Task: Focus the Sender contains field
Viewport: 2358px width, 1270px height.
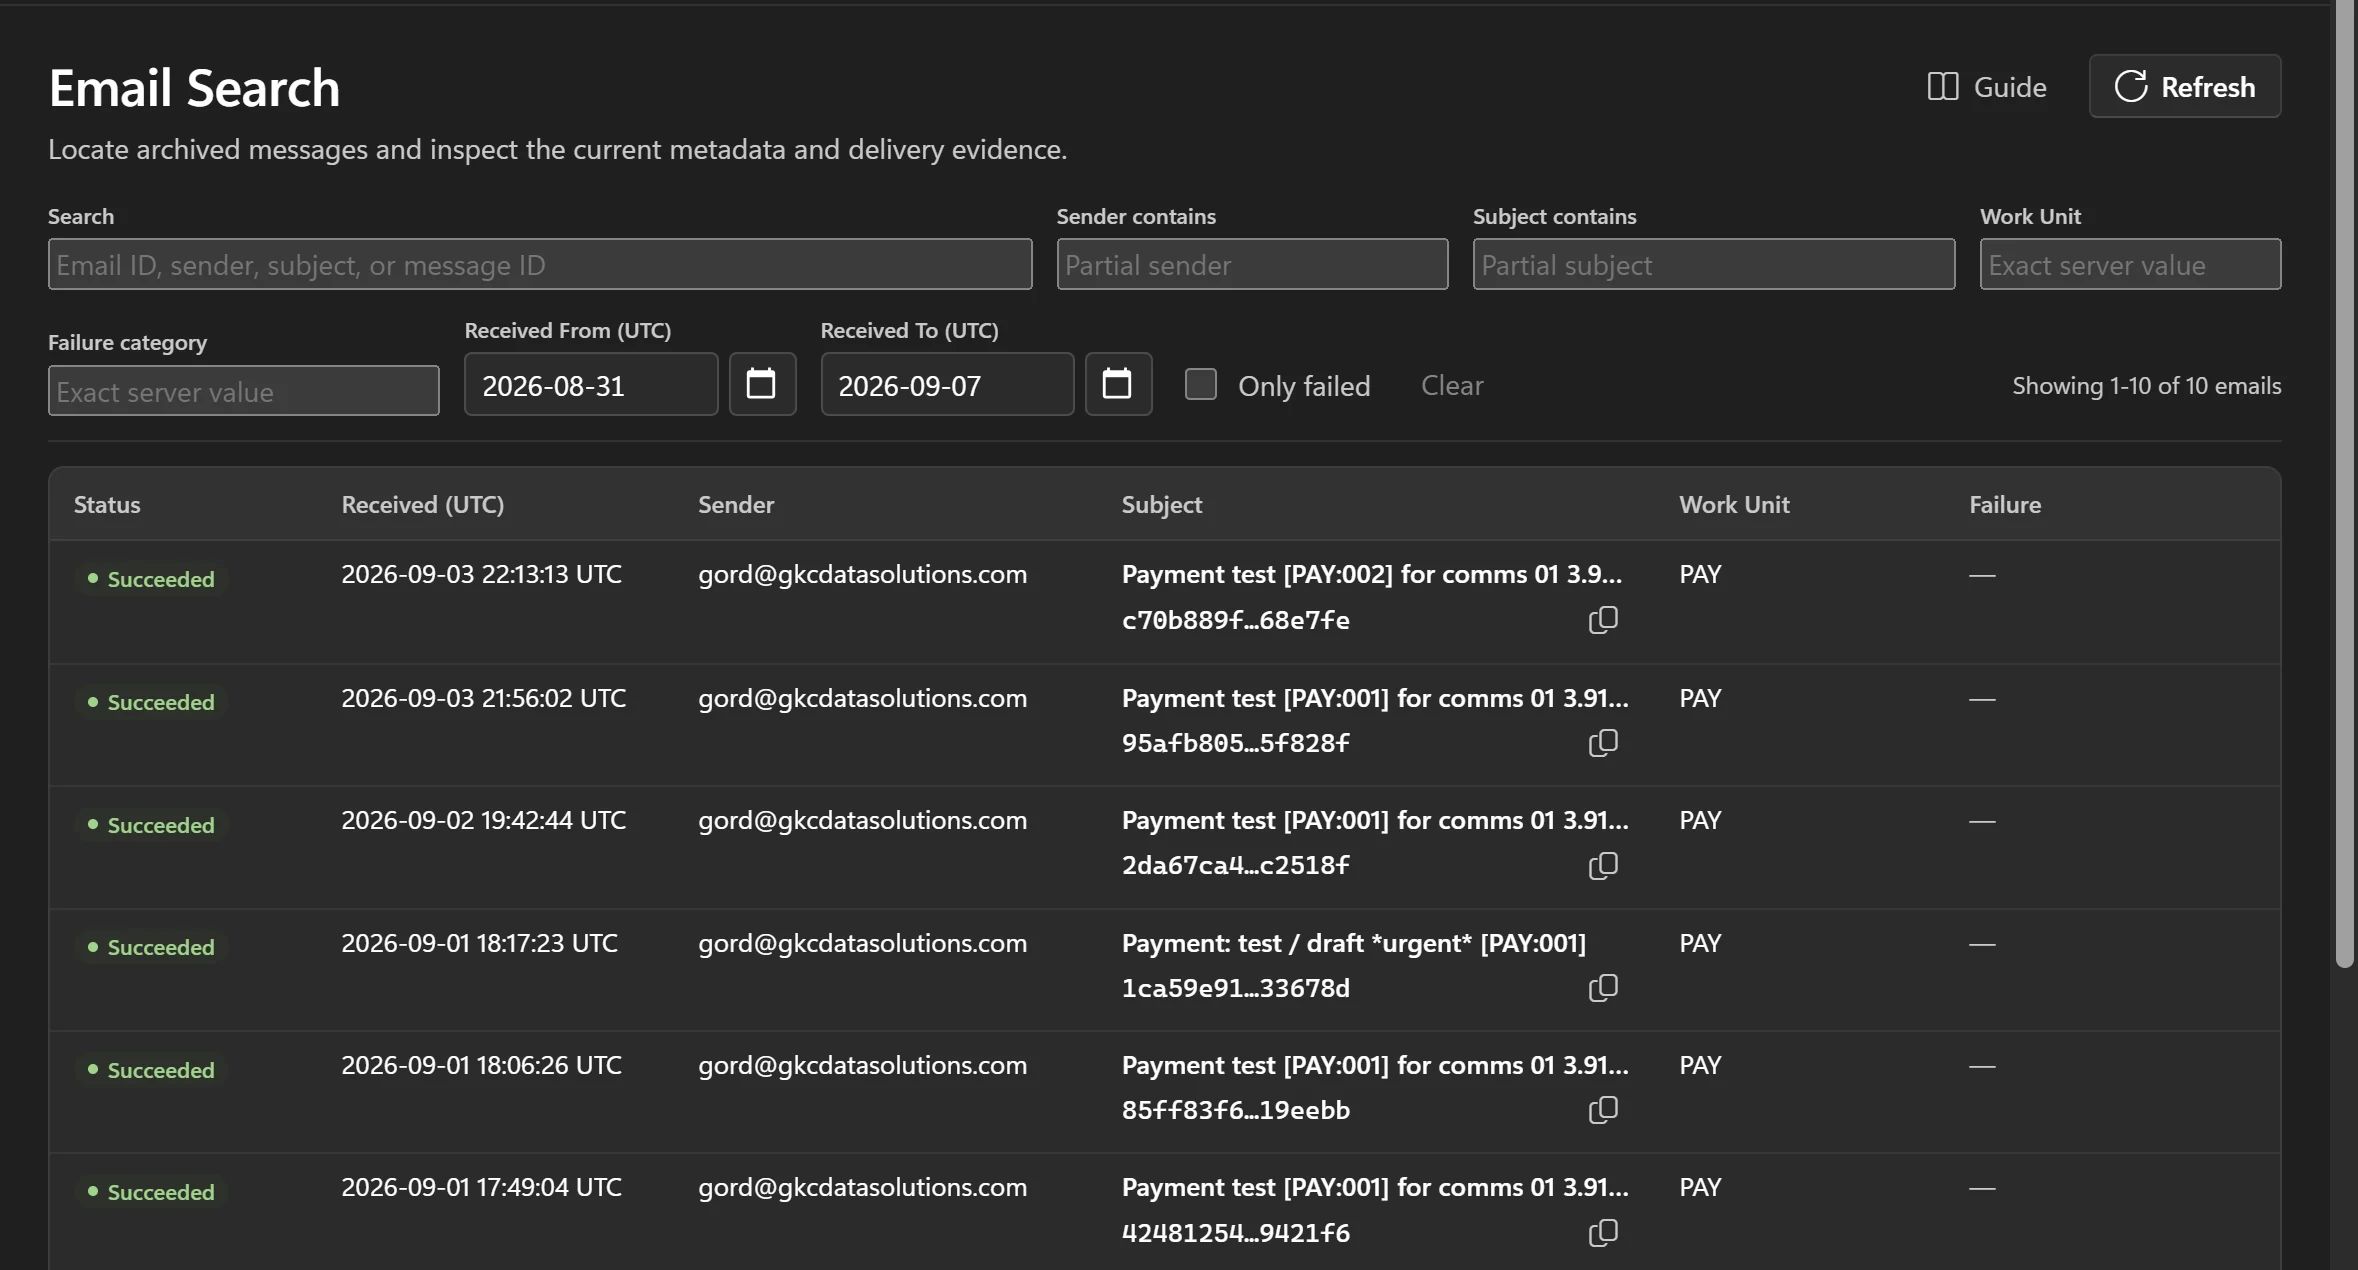Action: point(1252,264)
